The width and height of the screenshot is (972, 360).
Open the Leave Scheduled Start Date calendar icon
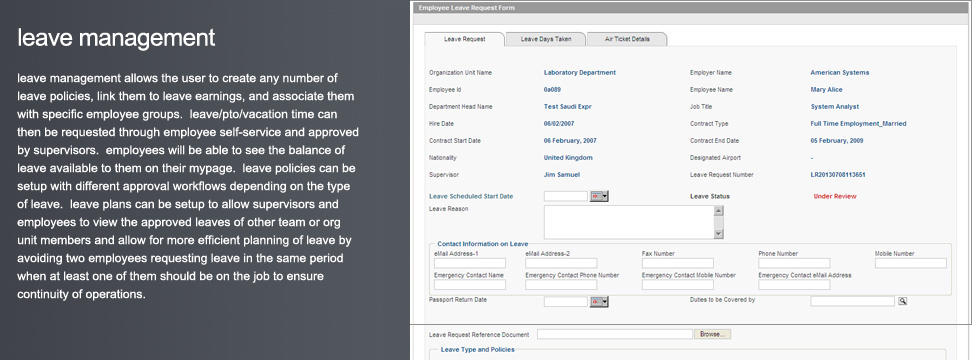coord(599,196)
